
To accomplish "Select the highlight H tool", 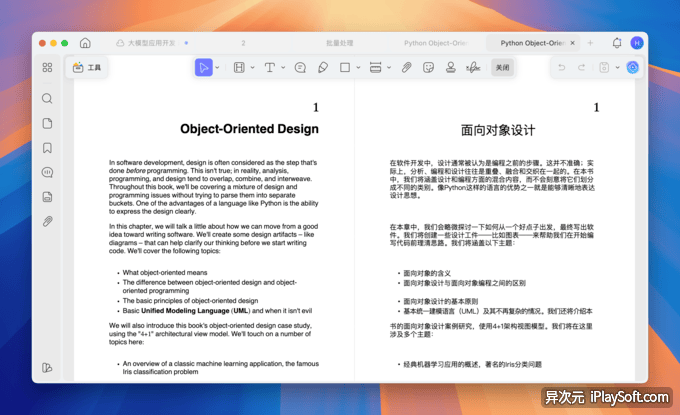I will [239, 67].
